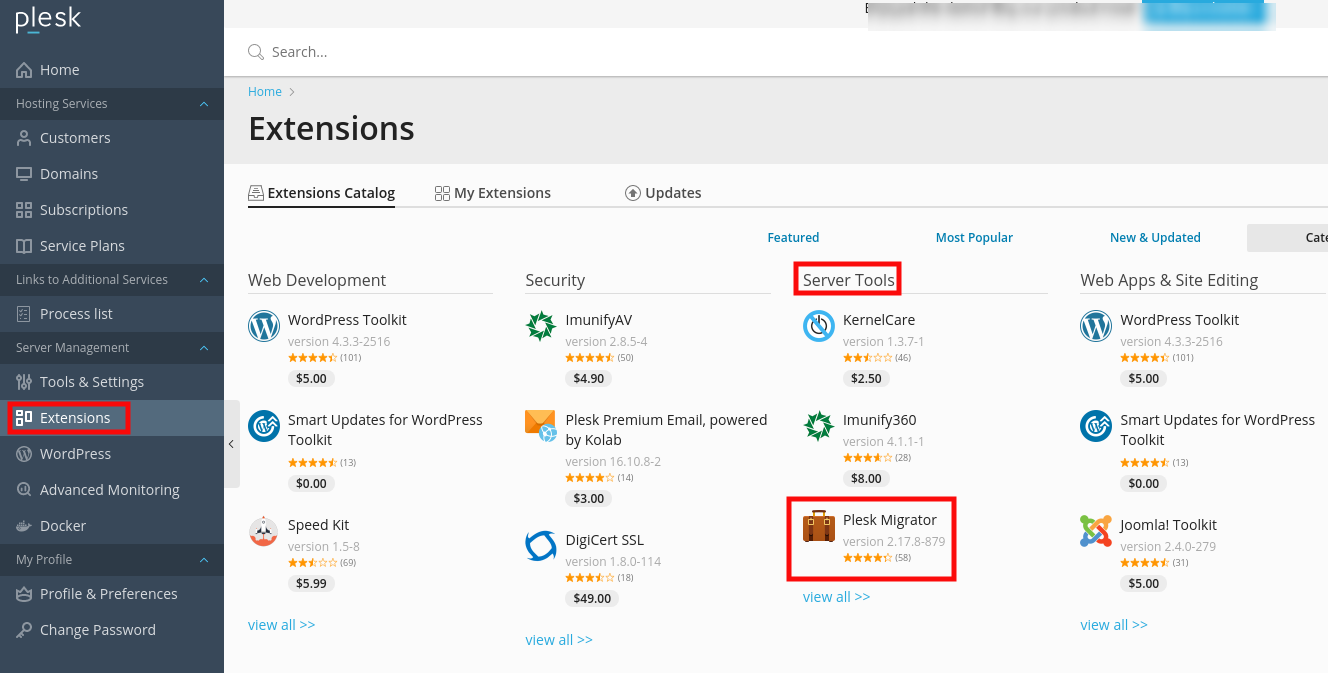1328x673 pixels.
Task: Click Plesk Migrator star rating
Action: 868,557
